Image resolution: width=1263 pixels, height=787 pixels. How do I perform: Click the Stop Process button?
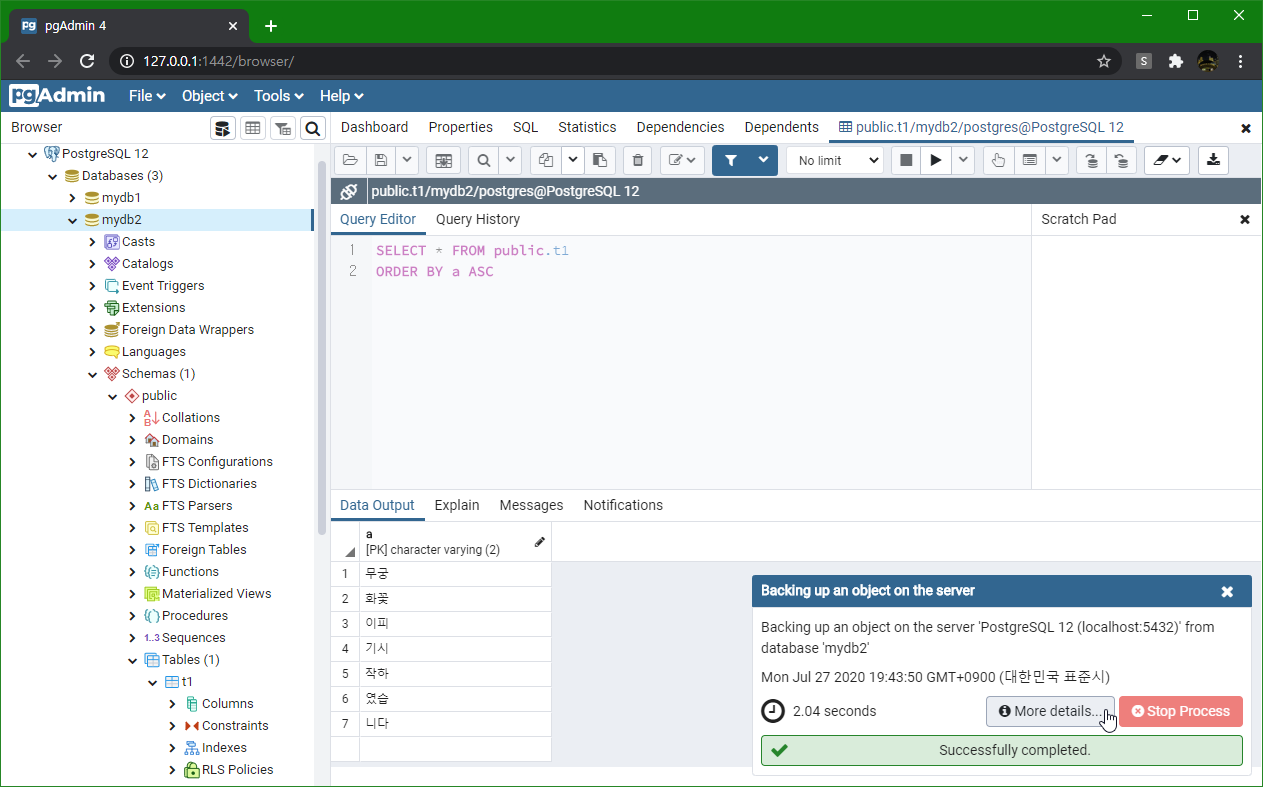tap(1181, 711)
